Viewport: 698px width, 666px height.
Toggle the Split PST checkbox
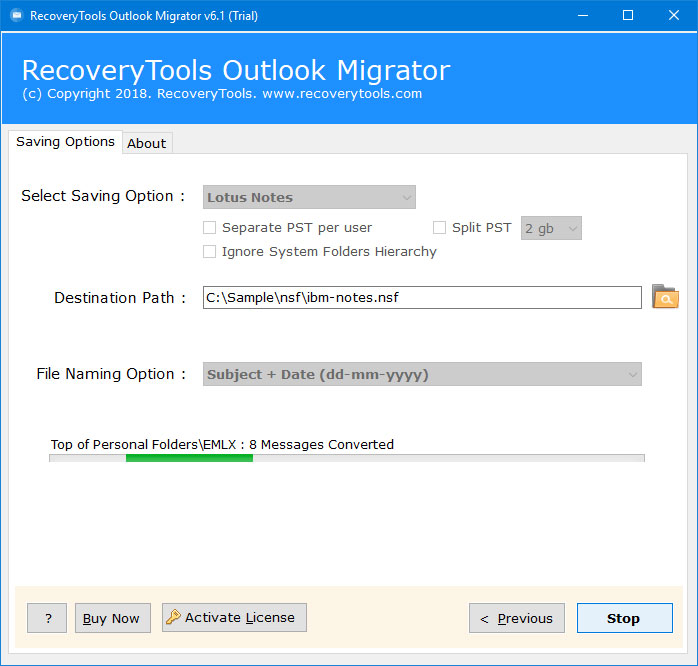pos(439,227)
